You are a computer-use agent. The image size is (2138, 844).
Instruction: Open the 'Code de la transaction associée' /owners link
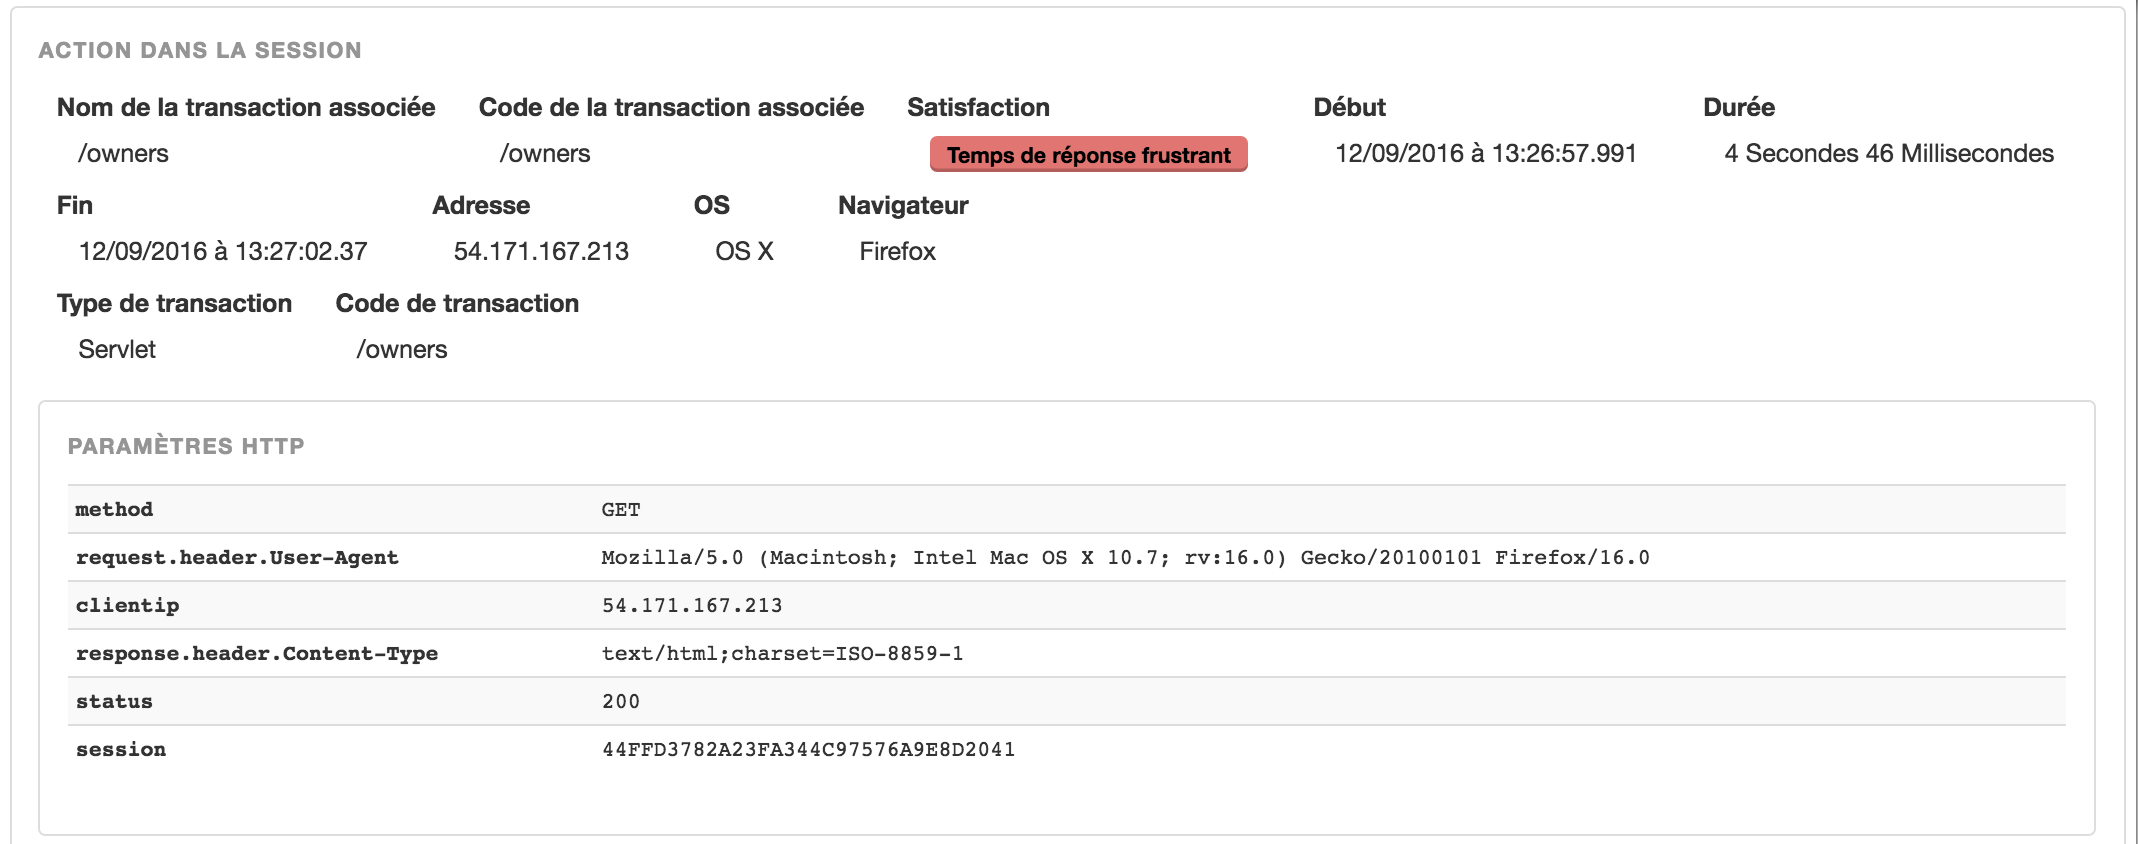pos(545,153)
